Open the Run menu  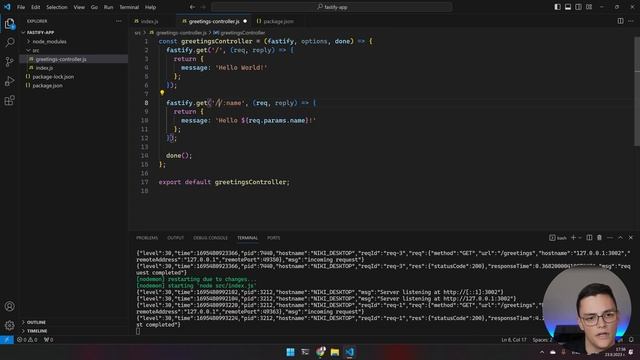[x=109, y=7]
